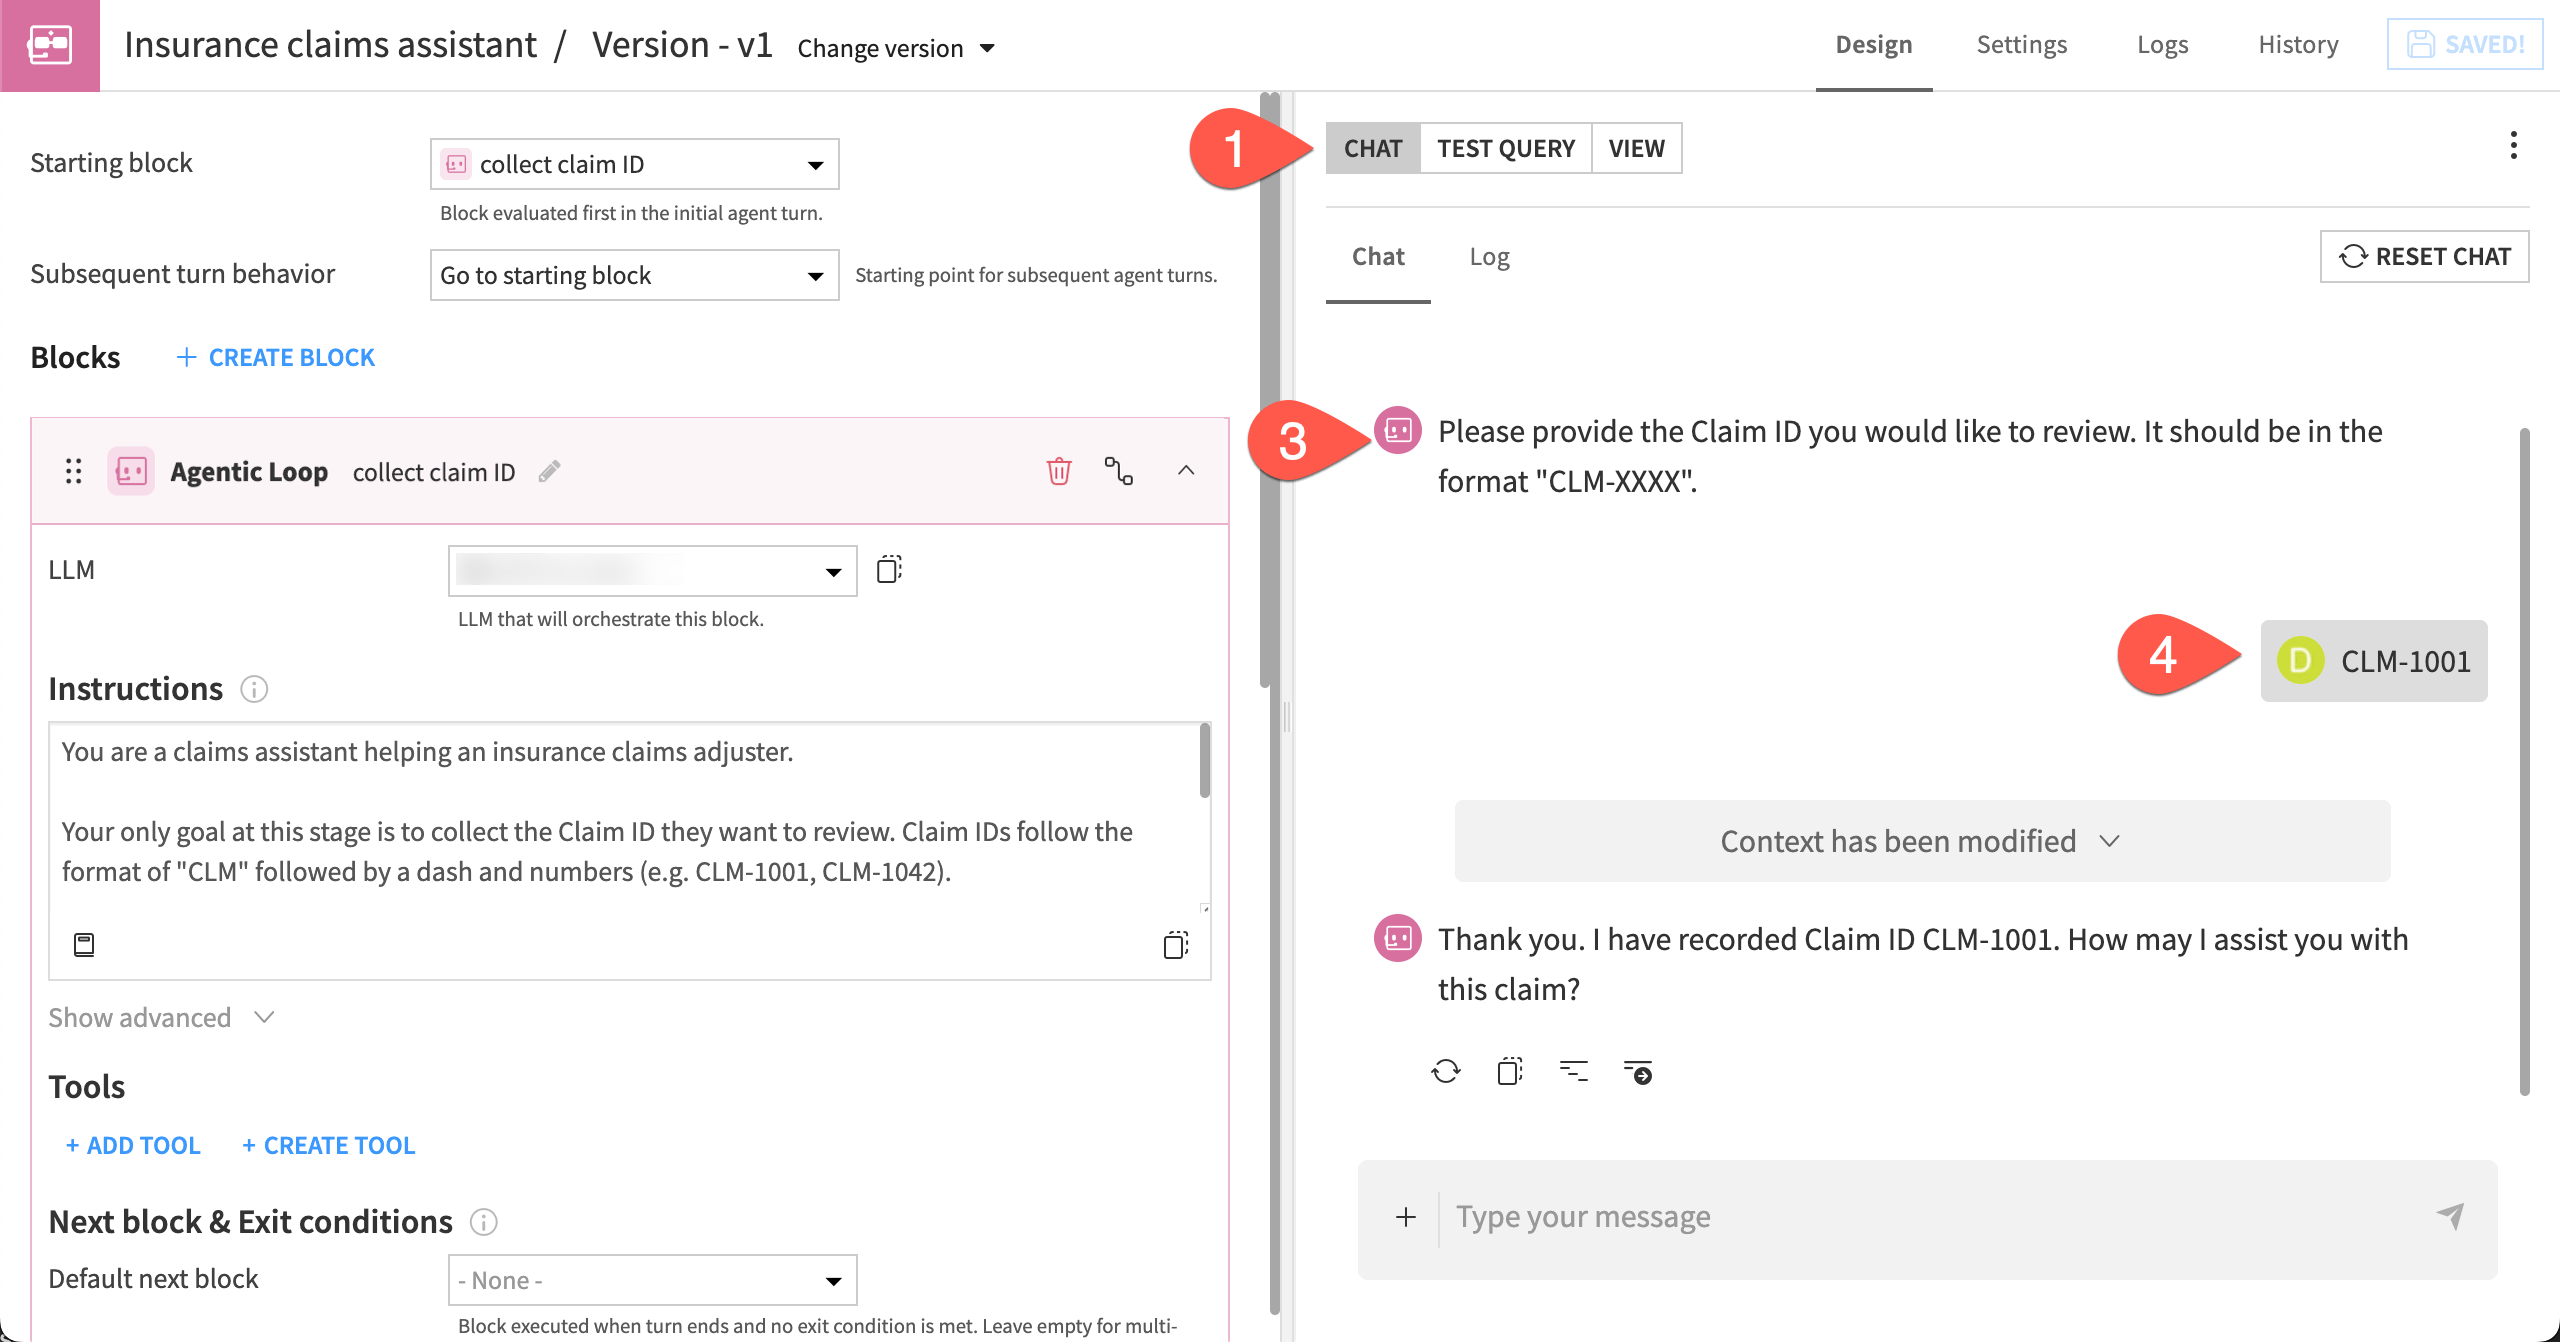Click the plus icon next to the message box
The width and height of the screenshot is (2560, 1342).
point(1405,1216)
